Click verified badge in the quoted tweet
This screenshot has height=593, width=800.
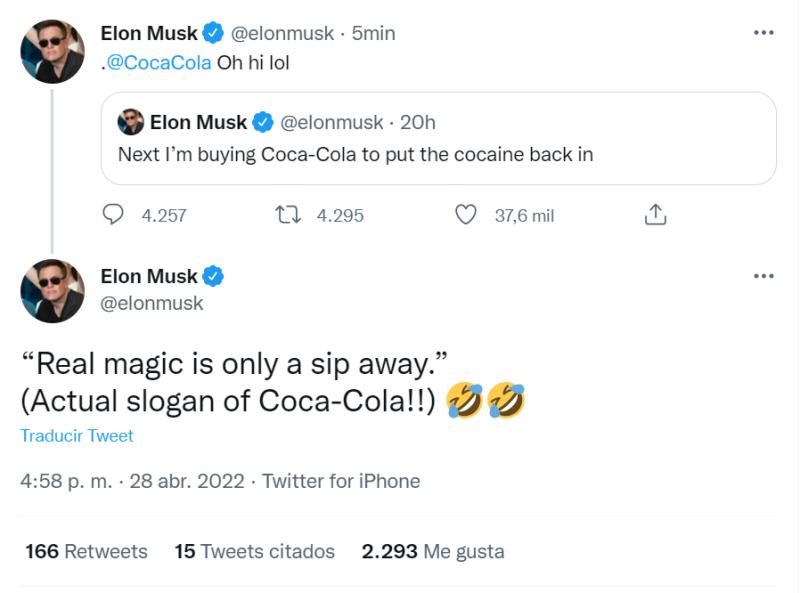point(263,123)
